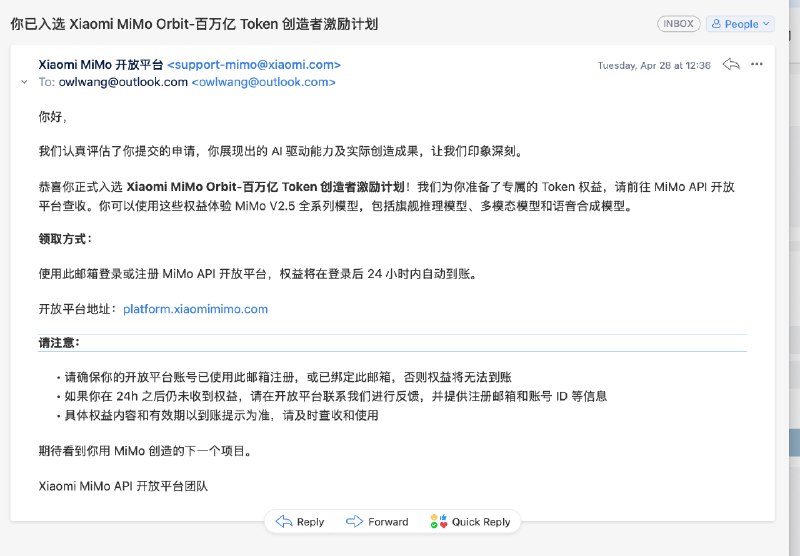Click the Reply button at bottom
The image size is (800, 556).
pos(300,522)
